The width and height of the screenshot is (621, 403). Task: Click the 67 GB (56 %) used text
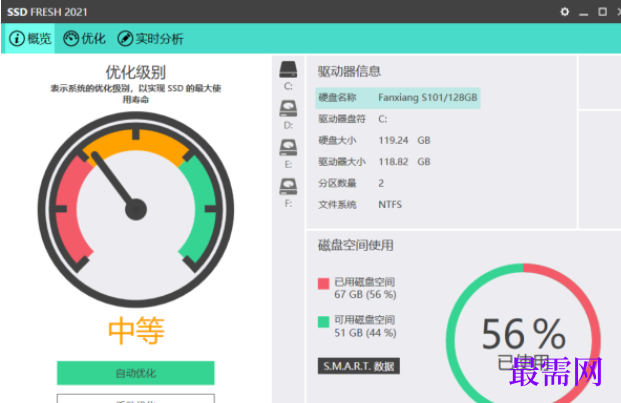[x=365, y=295]
